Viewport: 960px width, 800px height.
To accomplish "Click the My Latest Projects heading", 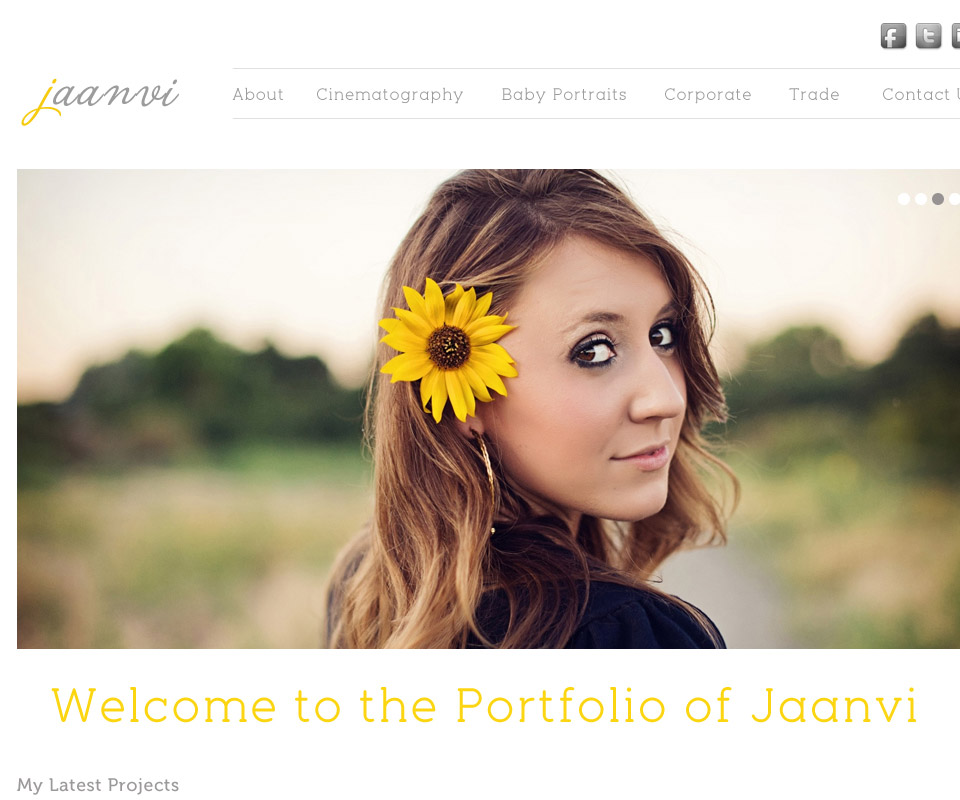I will [x=98, y=785].
